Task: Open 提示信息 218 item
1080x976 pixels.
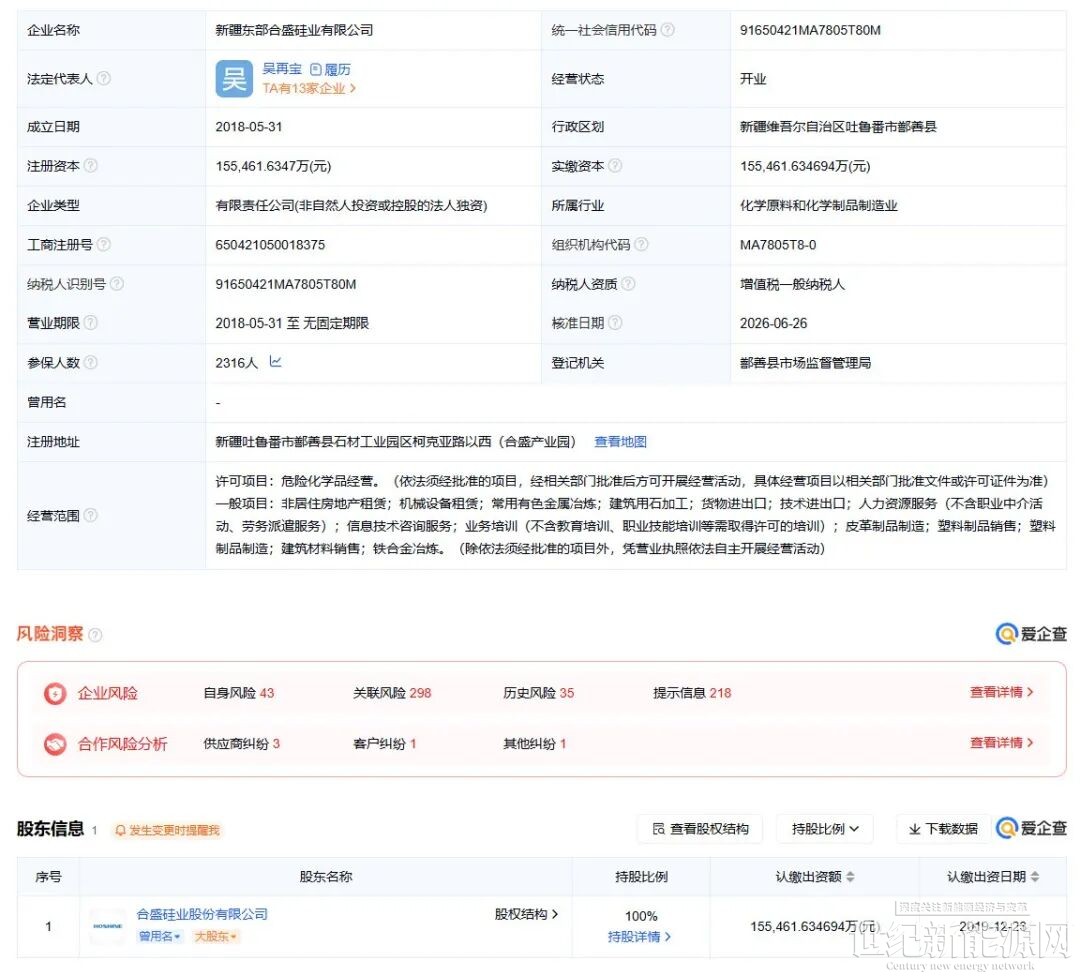Action: tap(692, 693)
